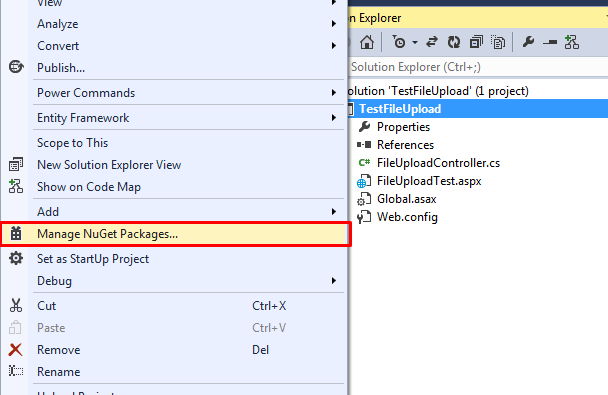Refresh Solution Explorer with the refresh icon

coord(454,42)
